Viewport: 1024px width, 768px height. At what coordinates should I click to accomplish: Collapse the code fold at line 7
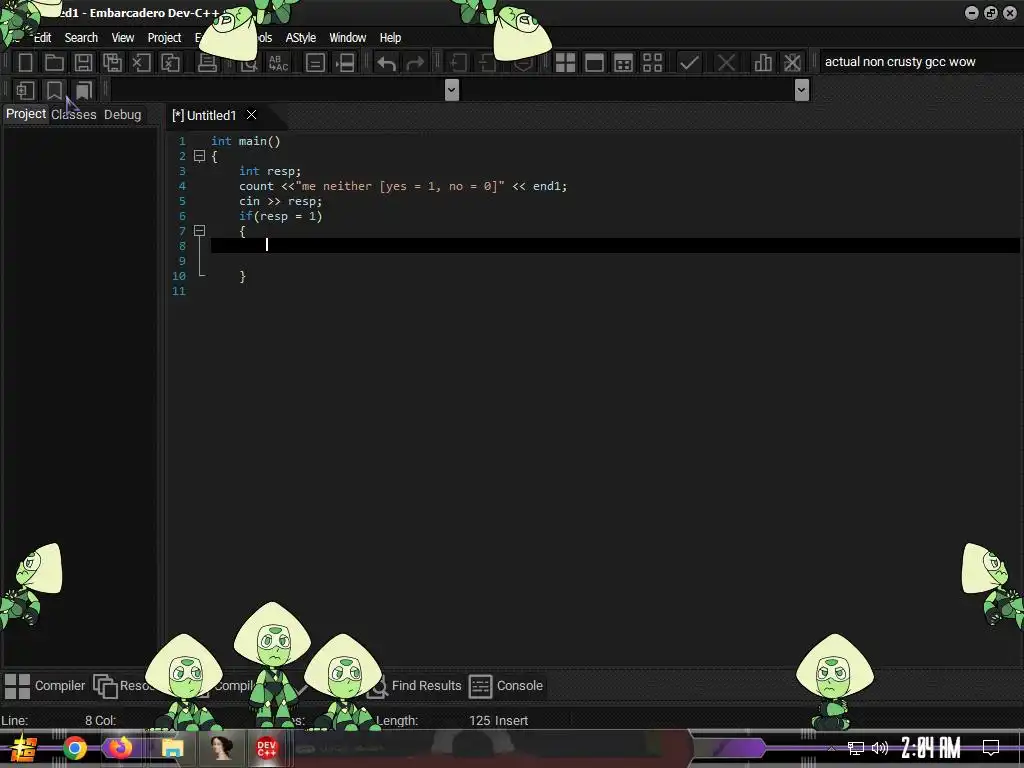(200, 231)
